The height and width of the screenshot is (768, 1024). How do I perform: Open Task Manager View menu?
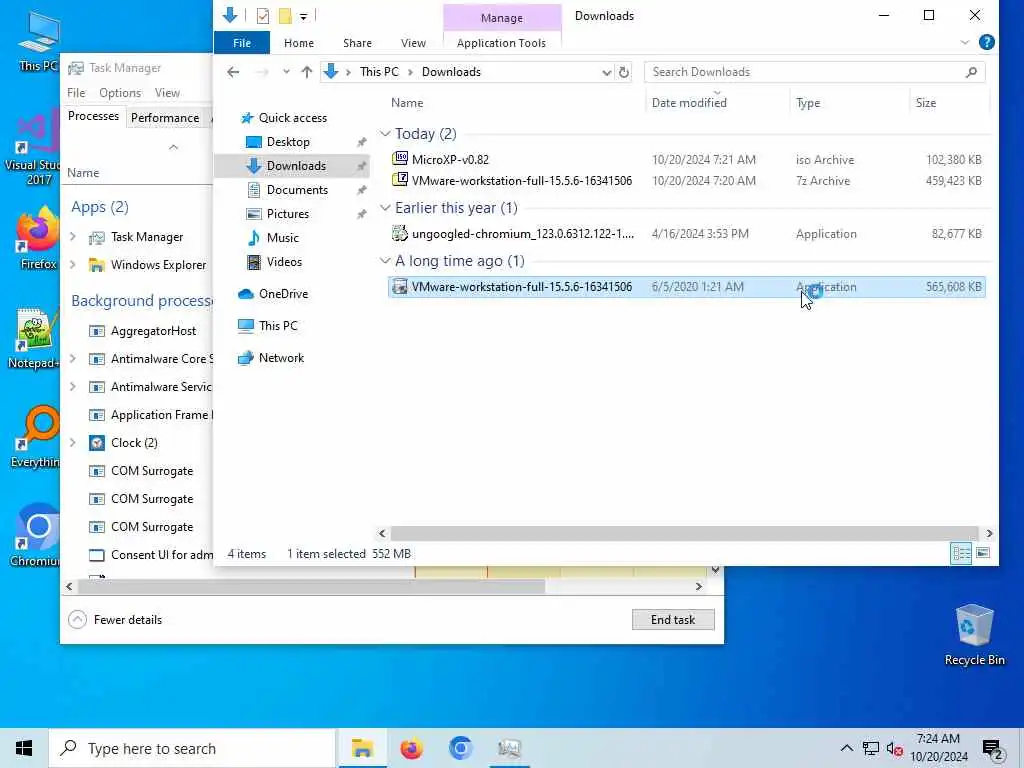167,93
